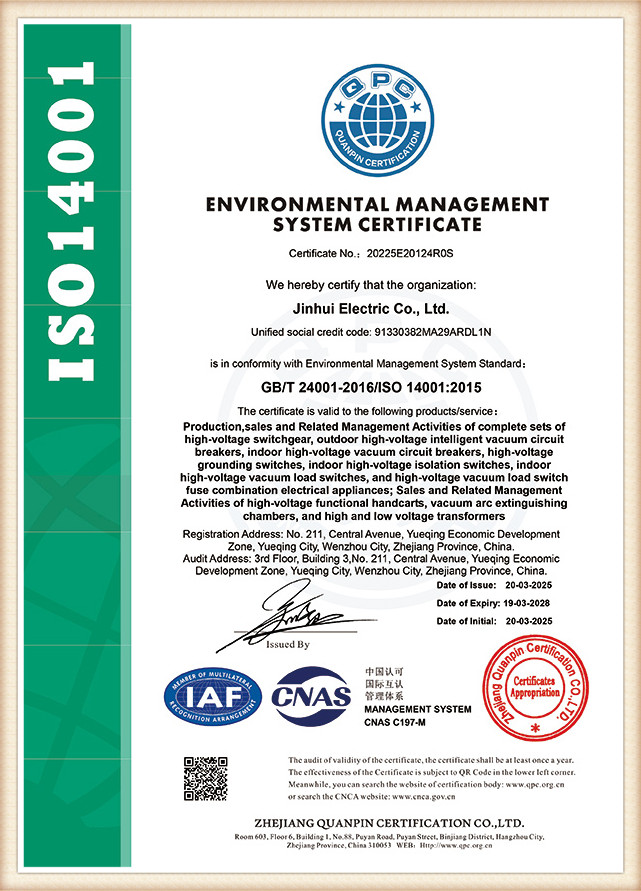This screenshot has width=641, height=891.
Task: Select scope line 'chambers, and high and low voltage transformers'
Action: point(374,516)
